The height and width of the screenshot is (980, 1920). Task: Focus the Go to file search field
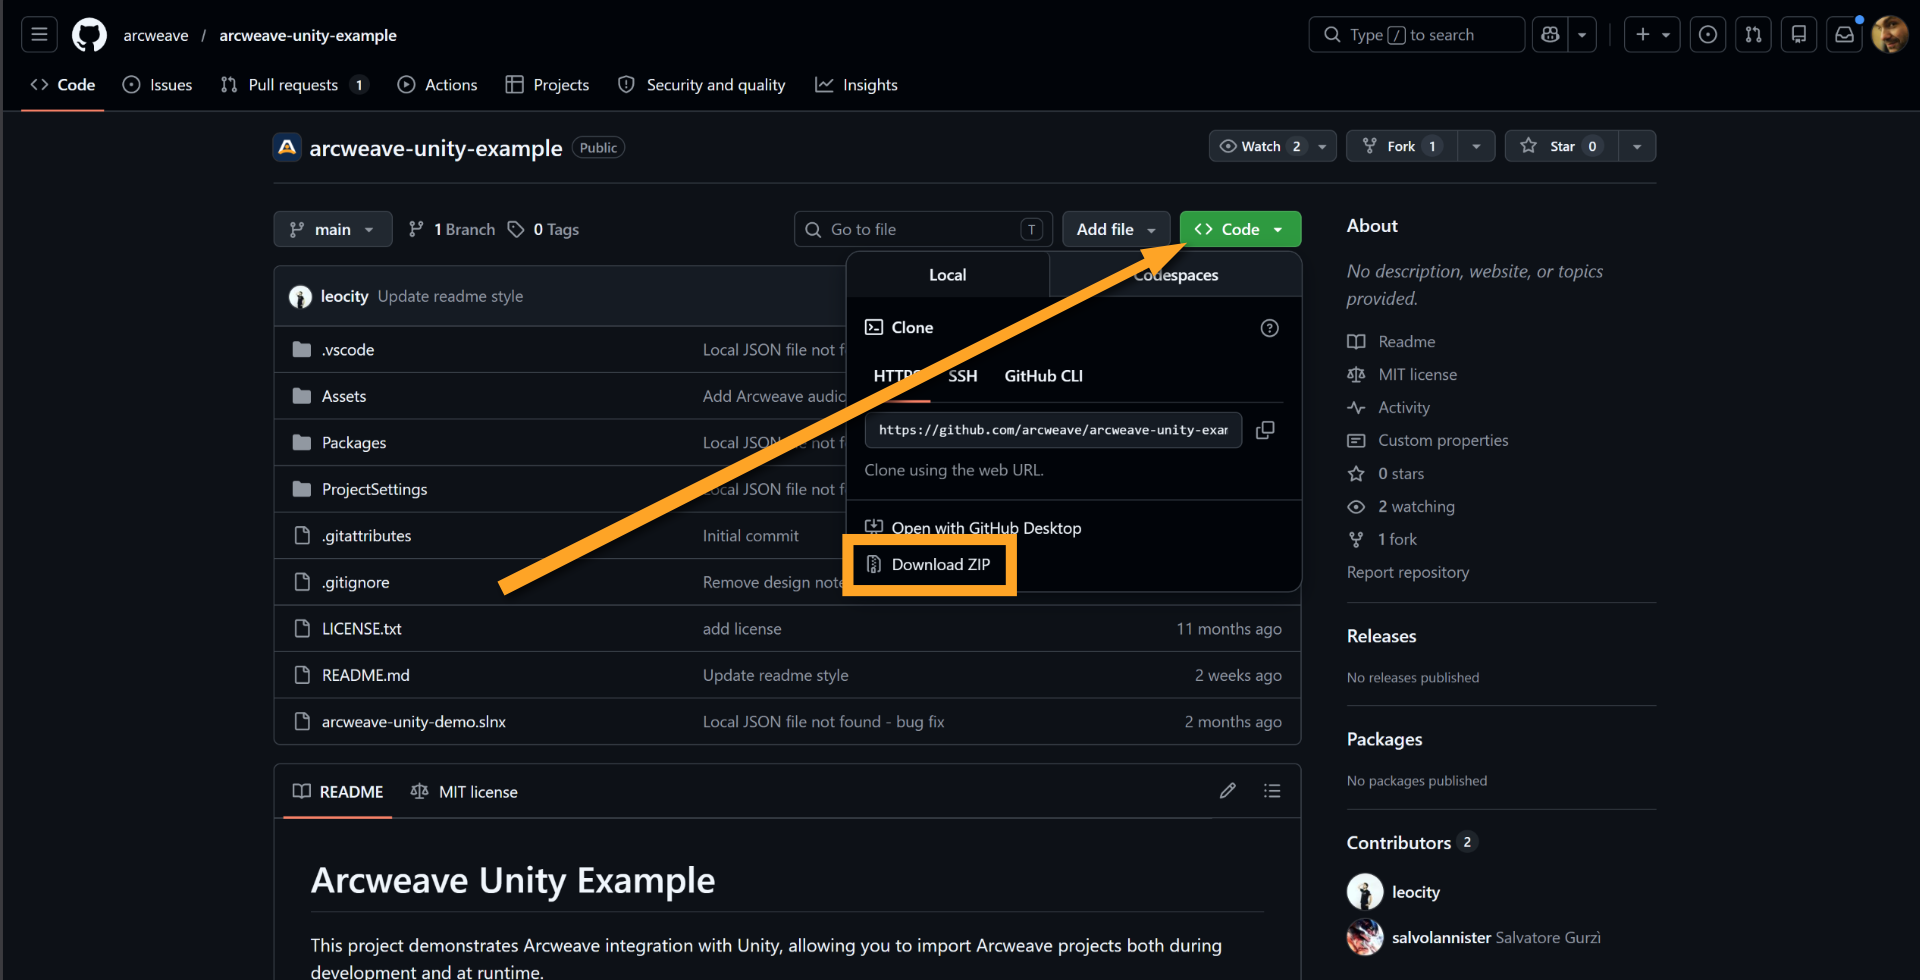[924, 230]
